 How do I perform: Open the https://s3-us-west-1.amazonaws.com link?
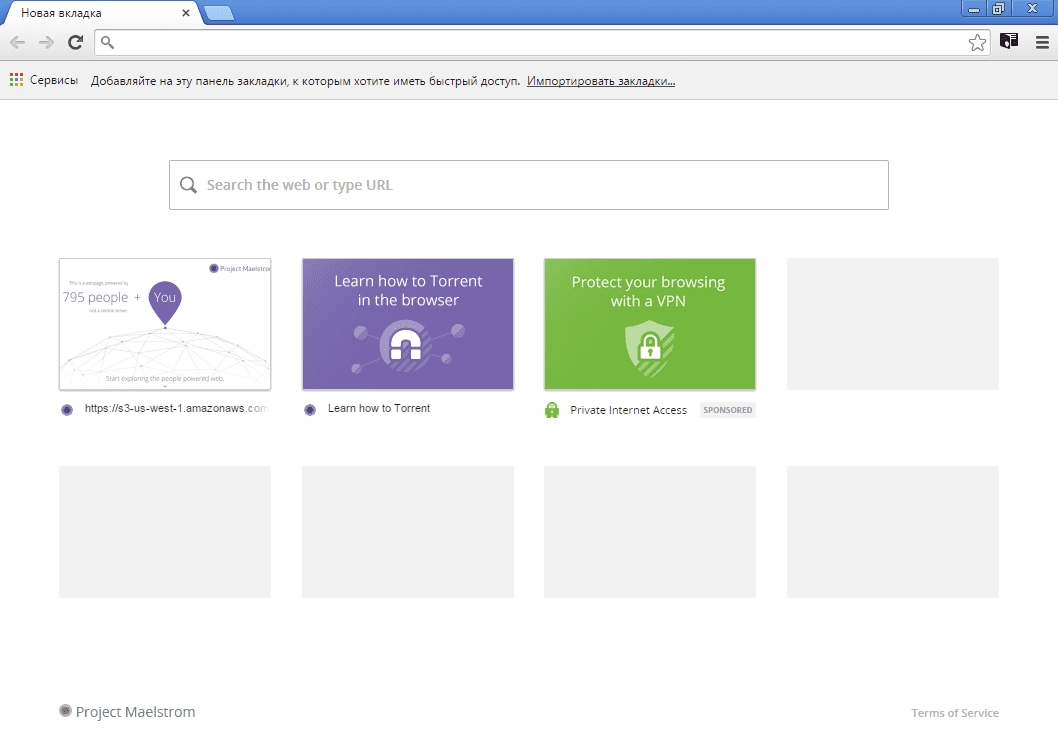point(176,408)
